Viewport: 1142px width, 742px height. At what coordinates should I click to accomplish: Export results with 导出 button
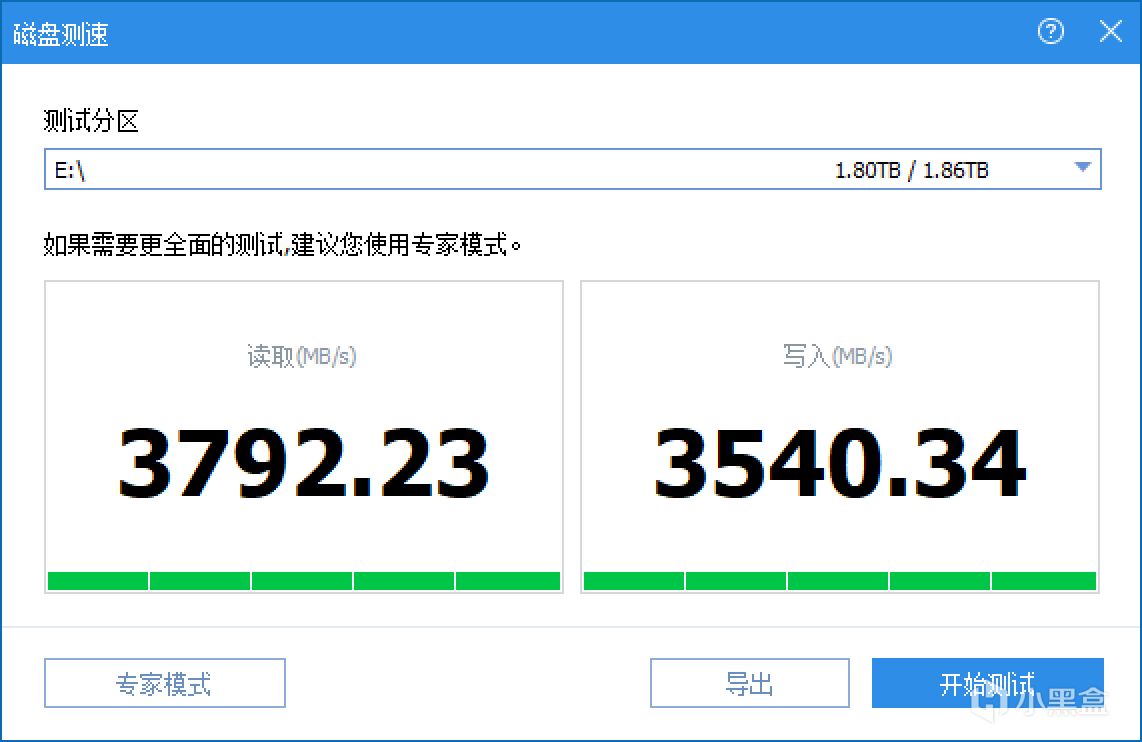(749, 683)
